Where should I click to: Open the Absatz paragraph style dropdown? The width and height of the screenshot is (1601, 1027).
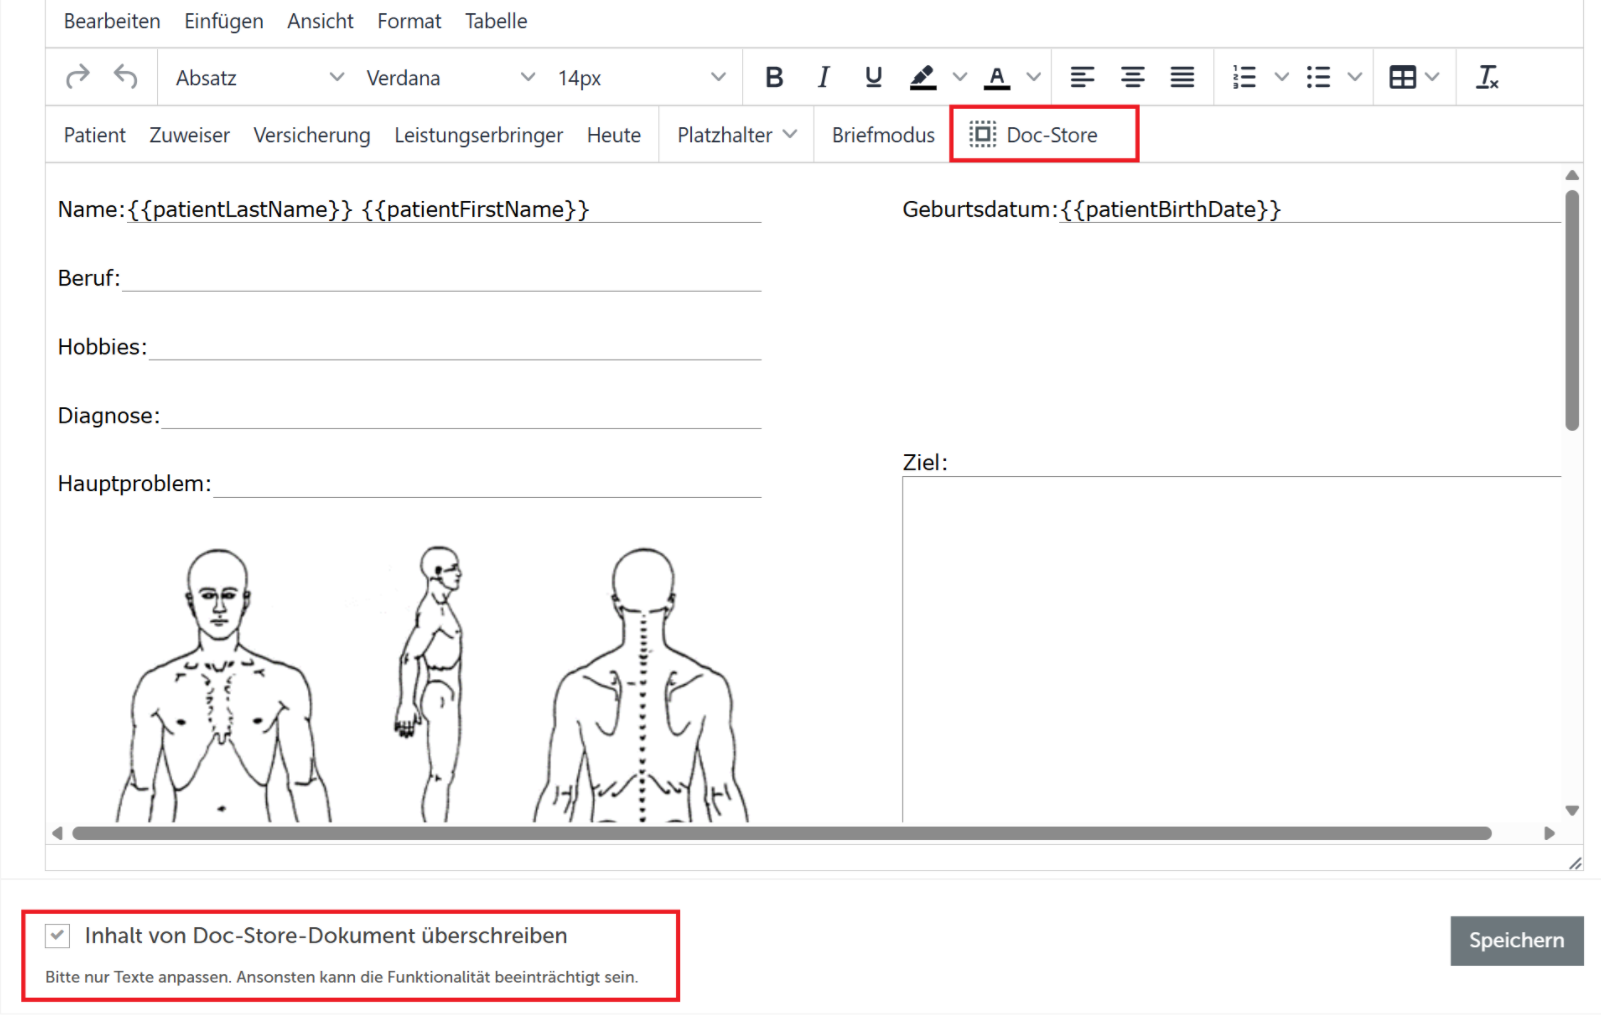260,77
